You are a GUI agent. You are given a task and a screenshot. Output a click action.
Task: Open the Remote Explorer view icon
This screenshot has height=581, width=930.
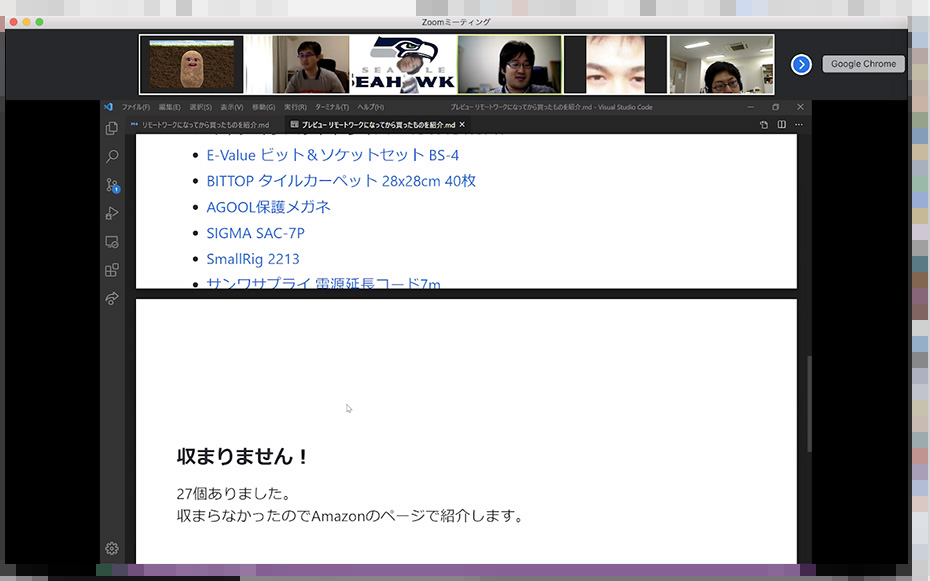112,242
